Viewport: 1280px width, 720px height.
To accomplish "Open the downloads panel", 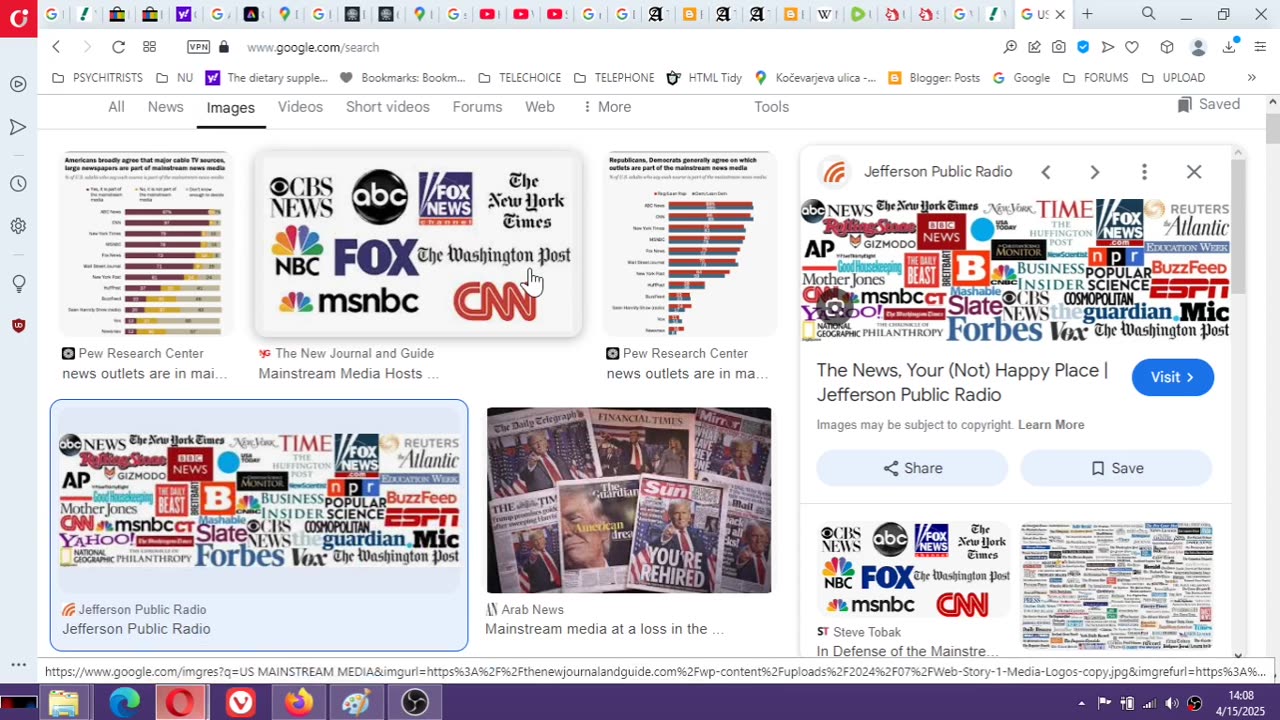I will coord(1229,46).
